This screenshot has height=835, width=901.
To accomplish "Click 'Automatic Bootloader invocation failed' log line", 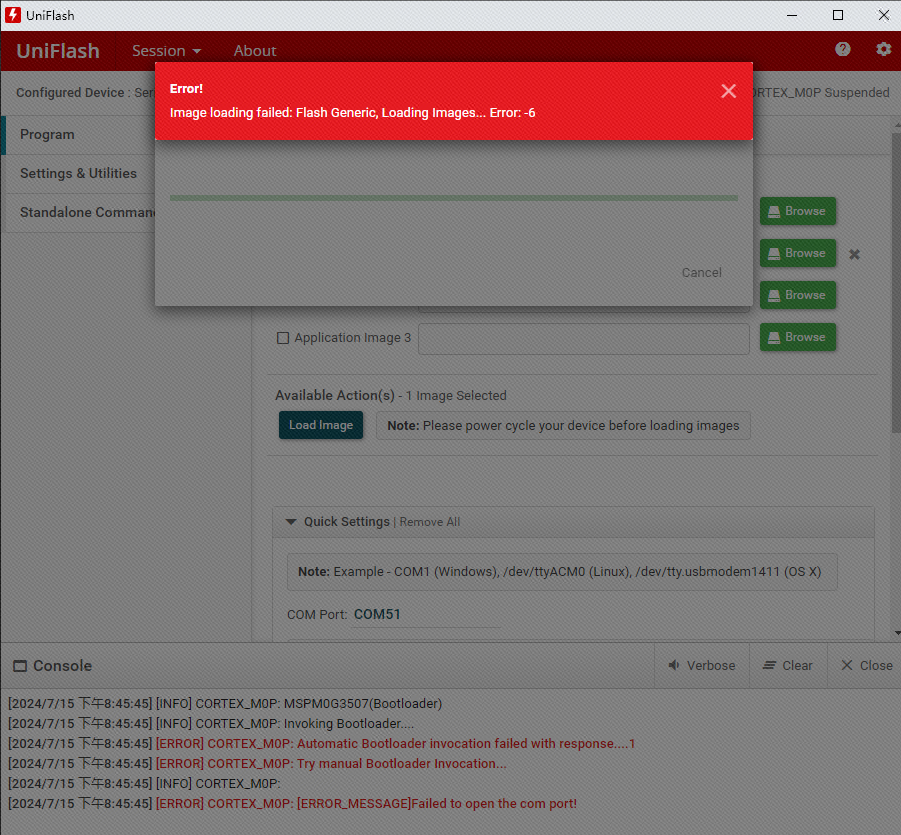I will coord(321,743).
